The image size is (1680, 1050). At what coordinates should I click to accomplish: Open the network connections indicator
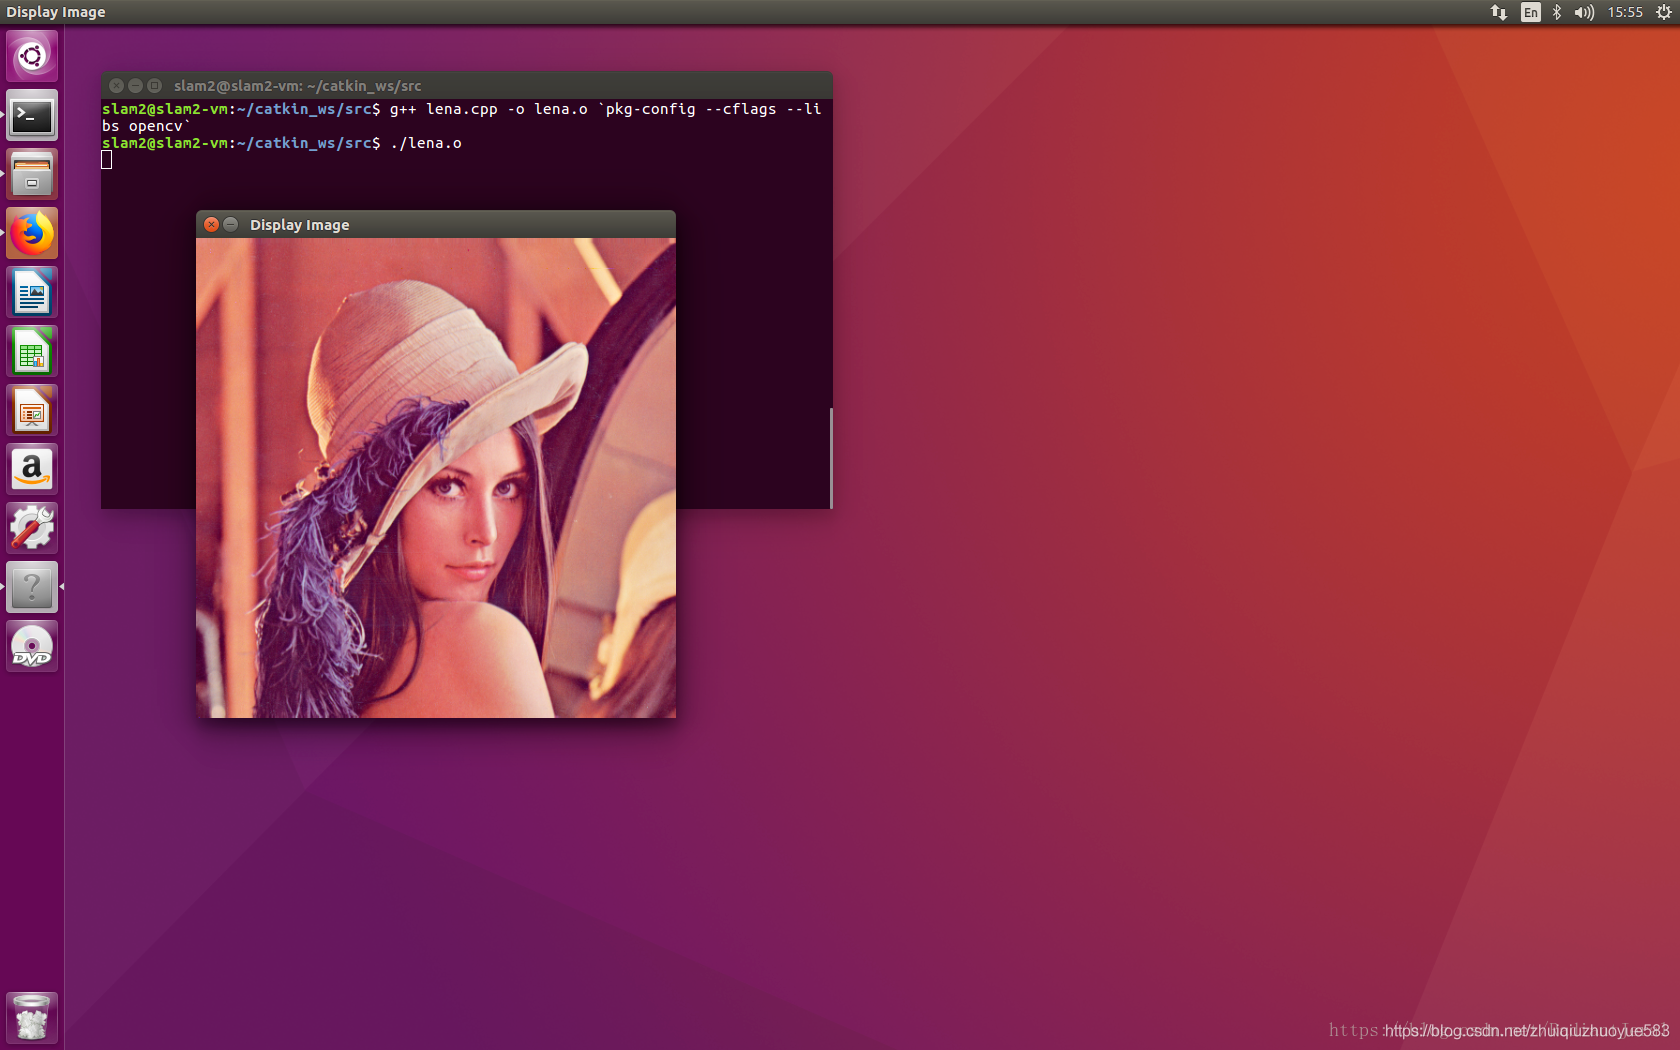pyautogui.click(x=1498, y=12)
